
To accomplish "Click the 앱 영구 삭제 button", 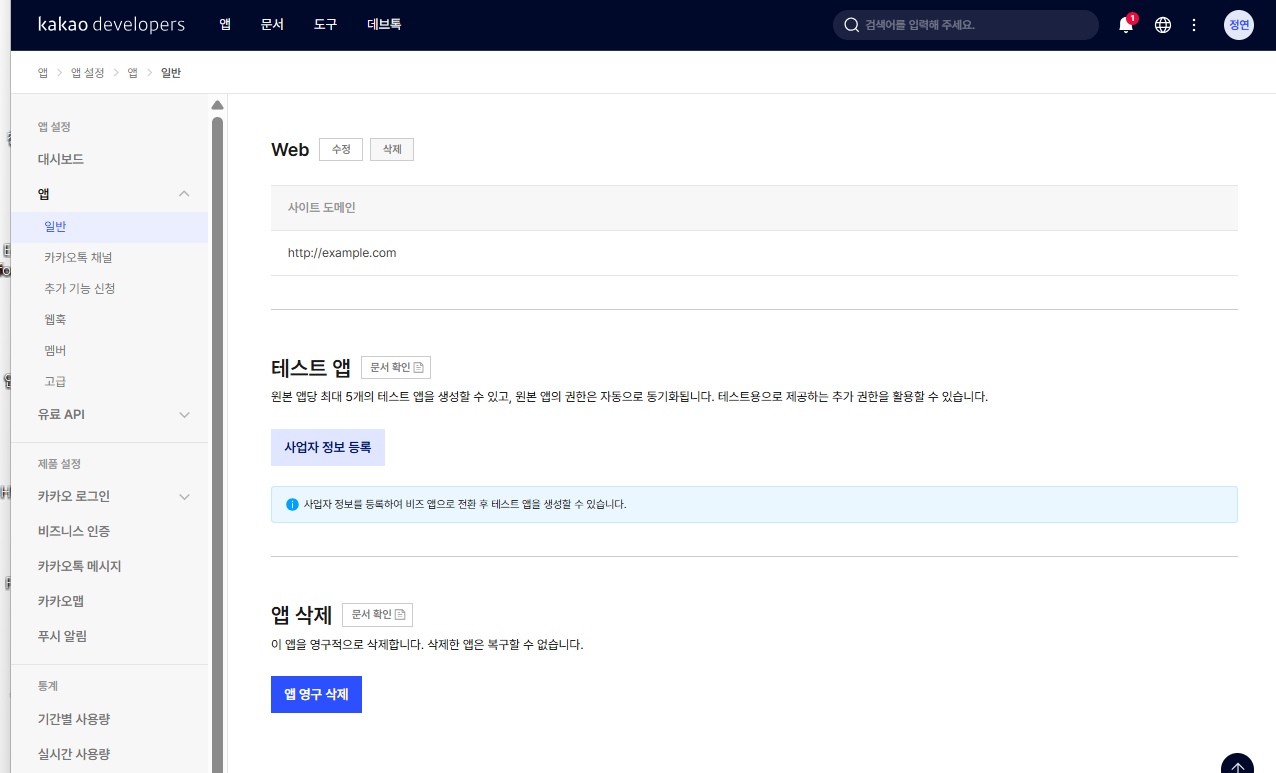I will pos(316,695).
